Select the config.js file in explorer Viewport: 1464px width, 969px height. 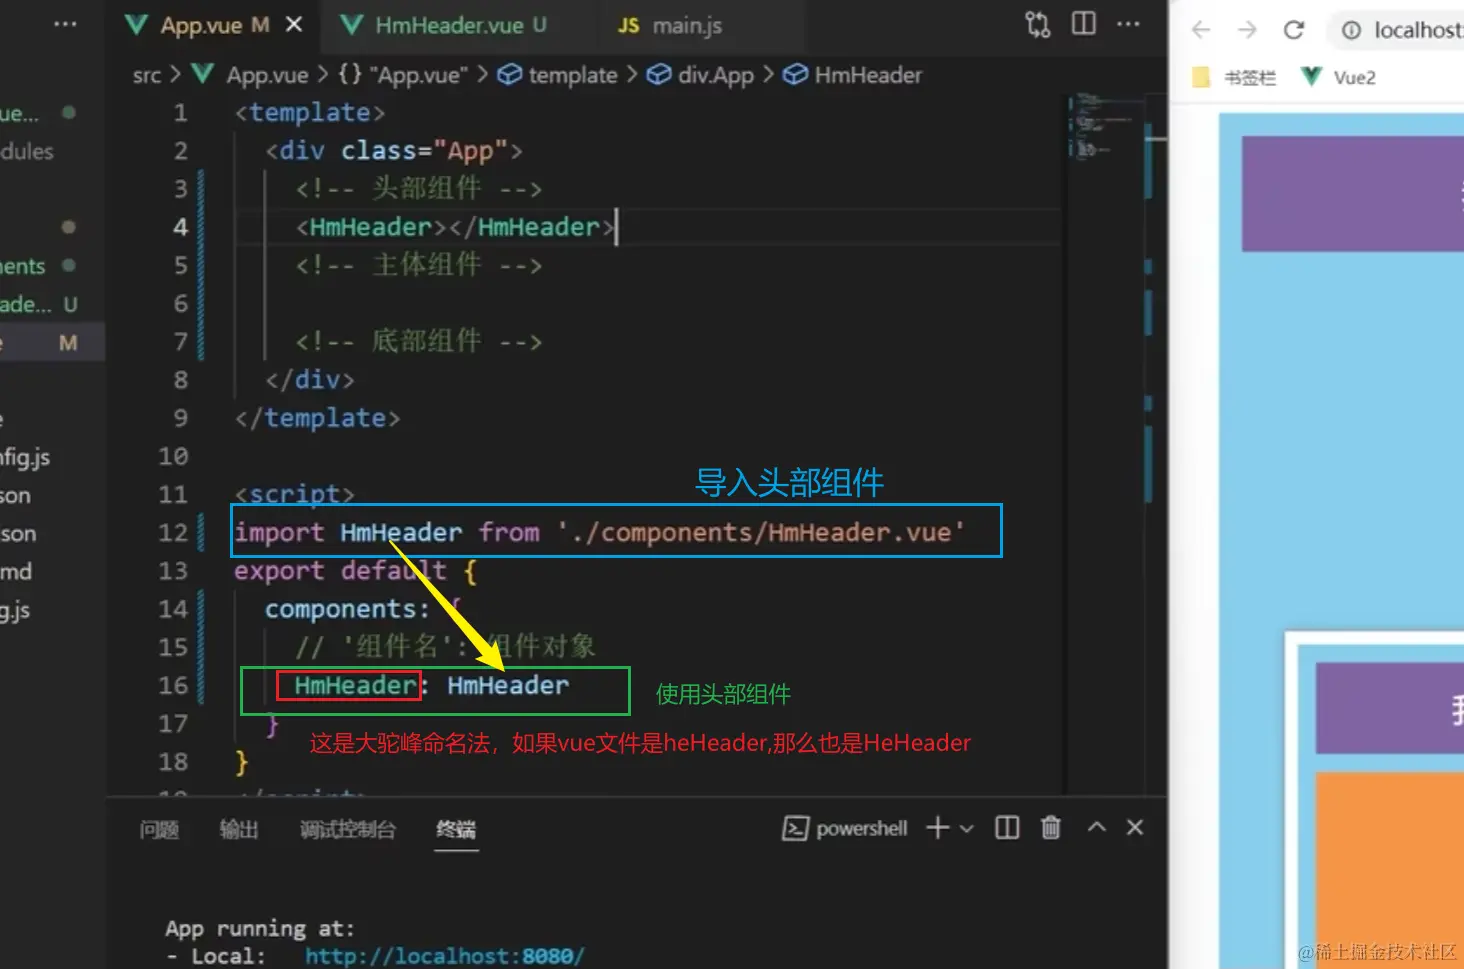pyautogui.click(x=25, y=458)
